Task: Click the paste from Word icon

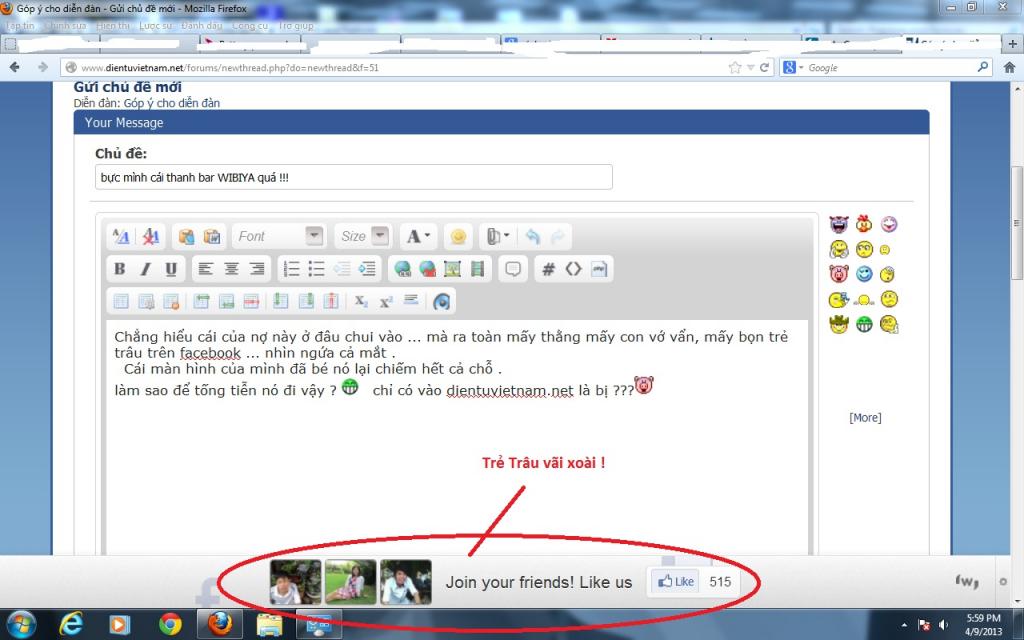Action: point(212,236)
